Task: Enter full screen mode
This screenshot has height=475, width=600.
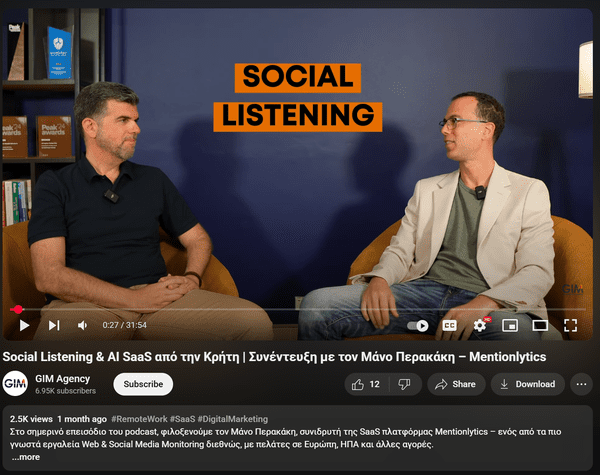Action: pos(570,325)
